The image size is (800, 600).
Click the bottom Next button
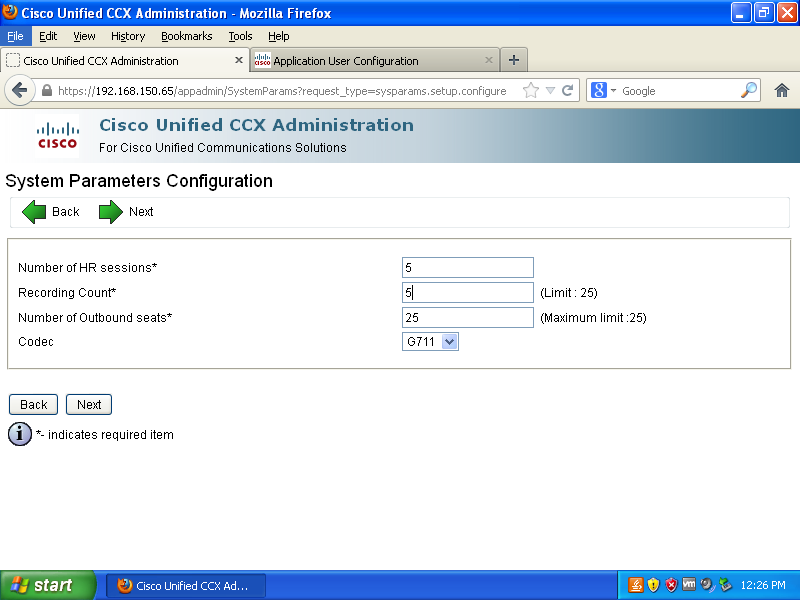[x=89, y=405]
